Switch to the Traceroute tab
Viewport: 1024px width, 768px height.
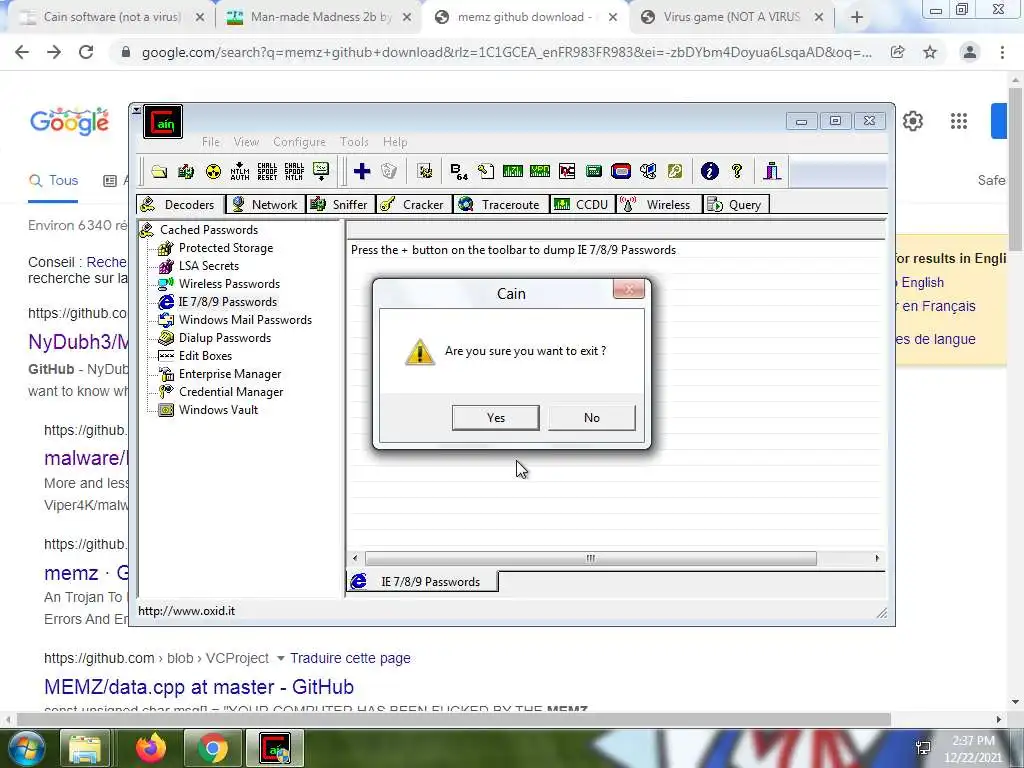500,204
